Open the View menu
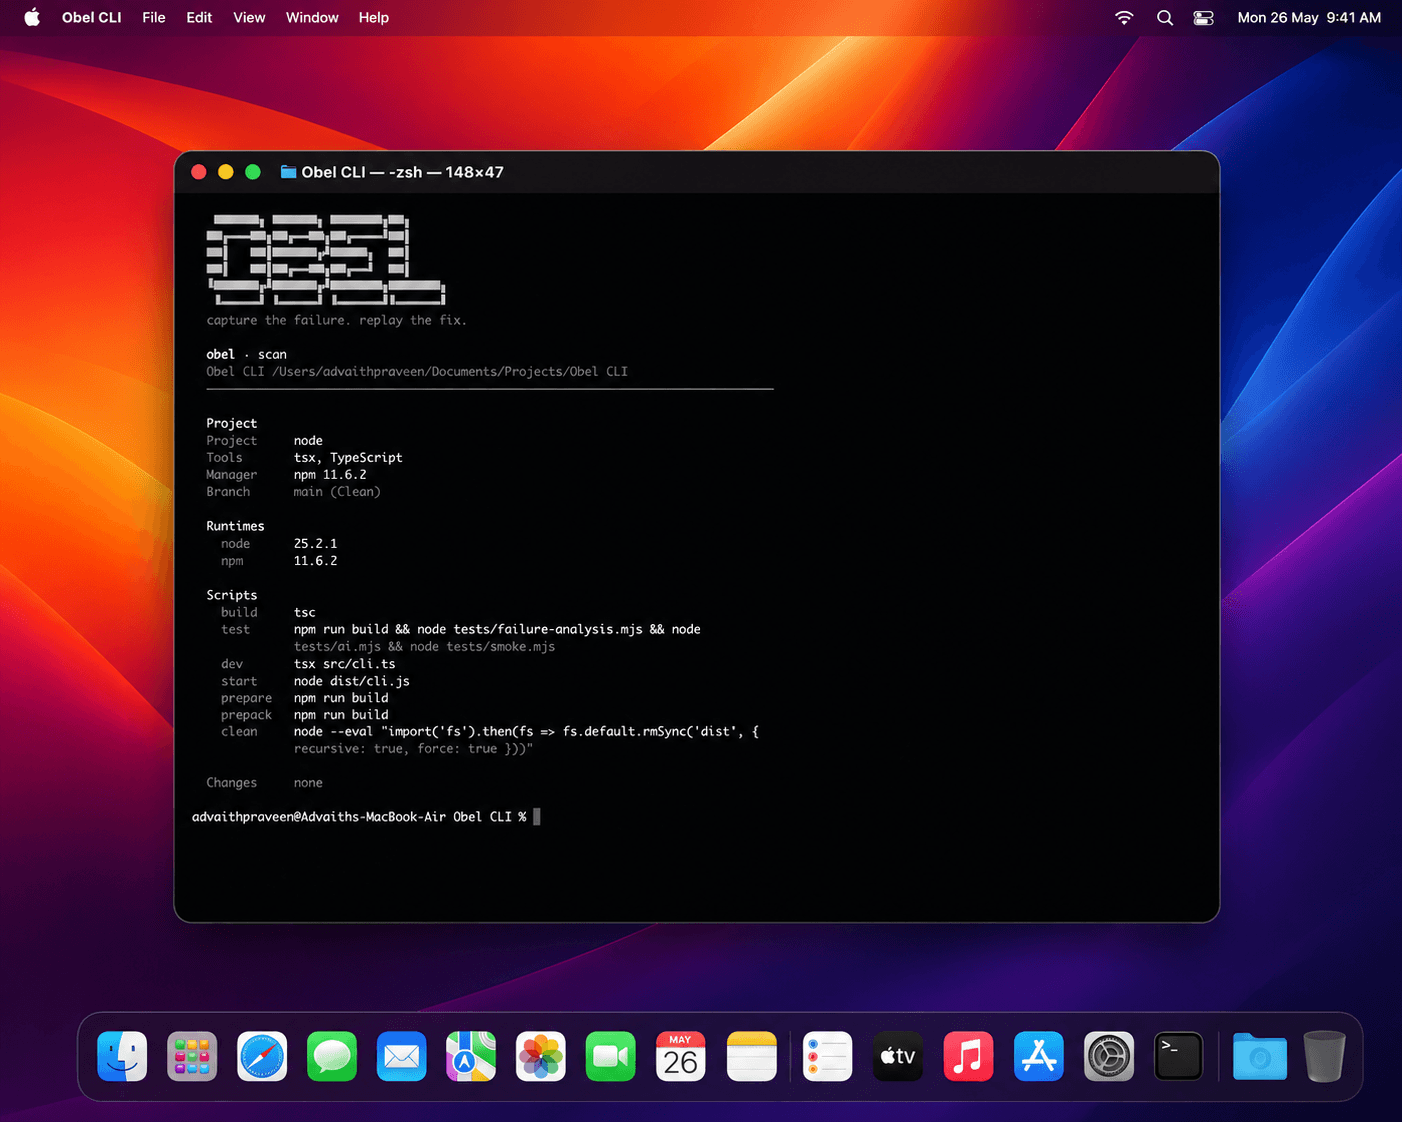 (249, 17)
